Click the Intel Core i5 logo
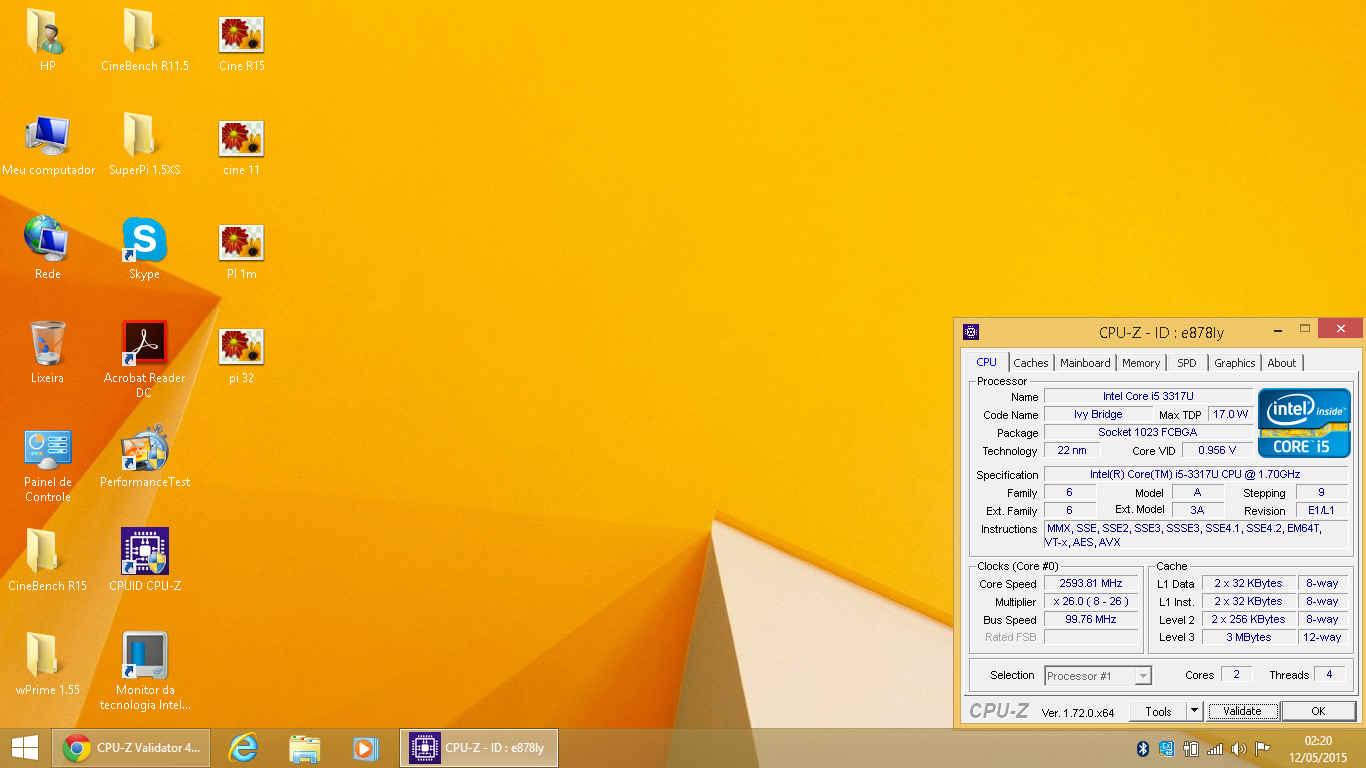The width and height of the screenshot is (1366, 768). tap(1304, 423)
